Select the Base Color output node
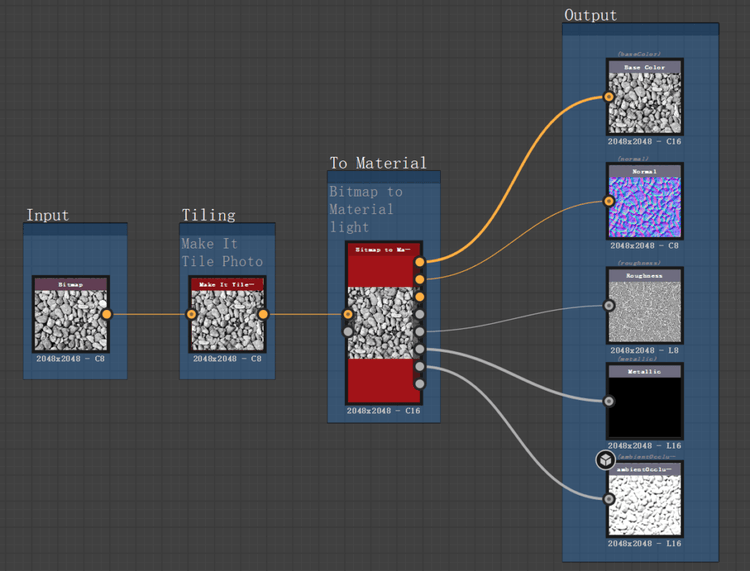 (x=645, y=97)
